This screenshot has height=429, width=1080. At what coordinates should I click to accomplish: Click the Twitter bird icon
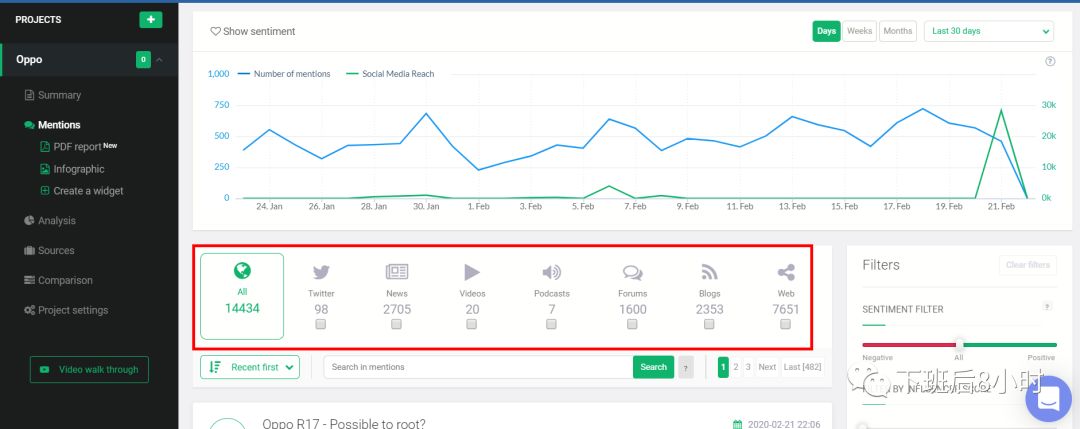(321, 273)
